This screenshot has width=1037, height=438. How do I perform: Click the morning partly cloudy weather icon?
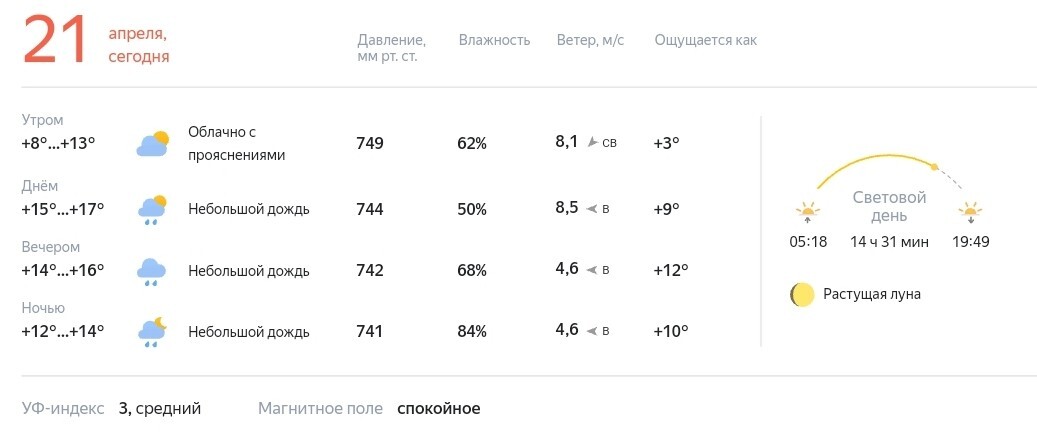[153, 144]
